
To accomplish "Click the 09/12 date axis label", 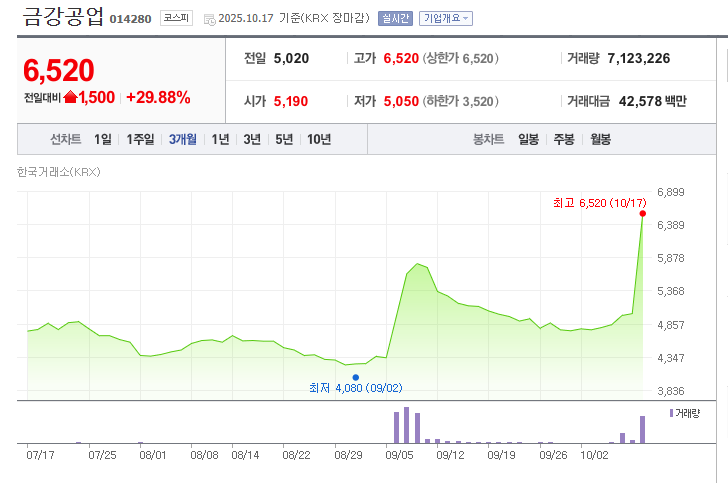I will (x=450, y=455).
